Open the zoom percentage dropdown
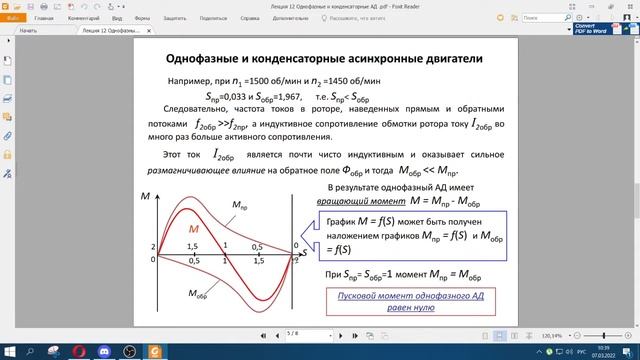 coord(569,336)
